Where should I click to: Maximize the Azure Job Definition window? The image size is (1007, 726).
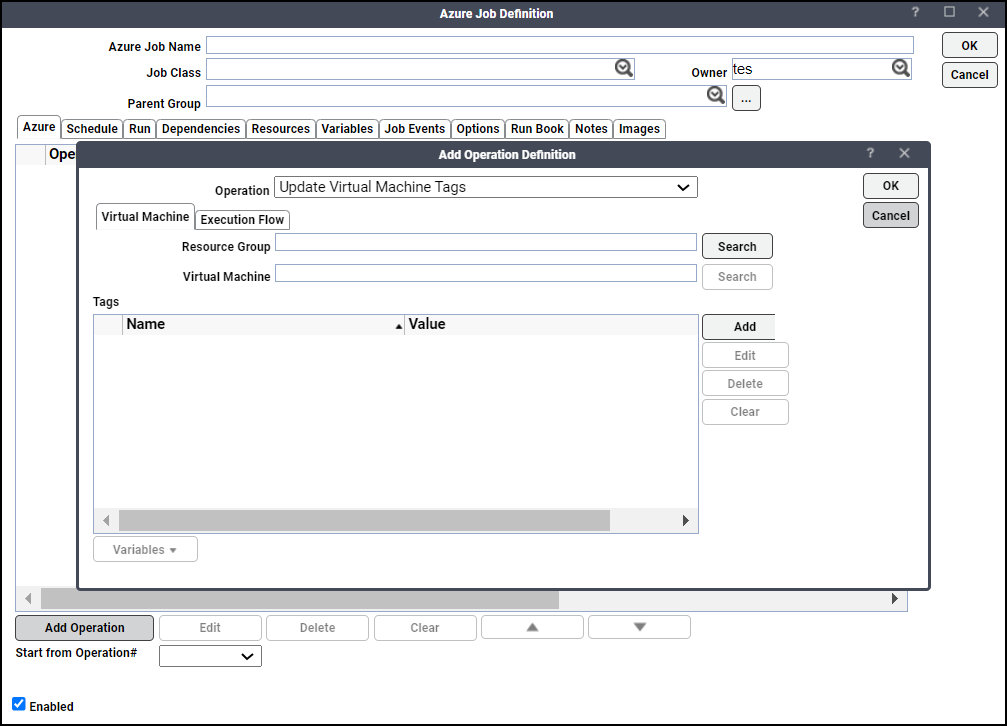949,12
